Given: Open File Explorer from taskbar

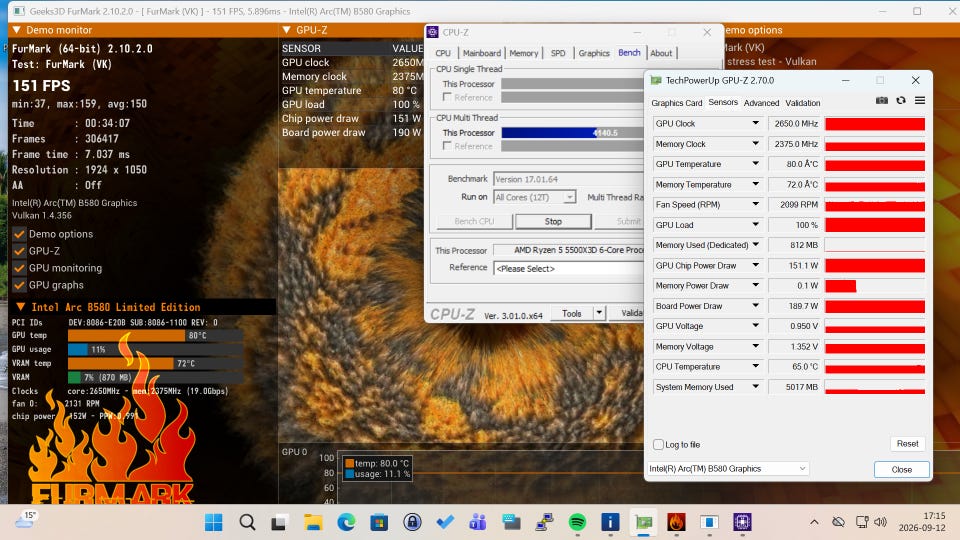Looking at the screenshot, I should coord(313,522).
